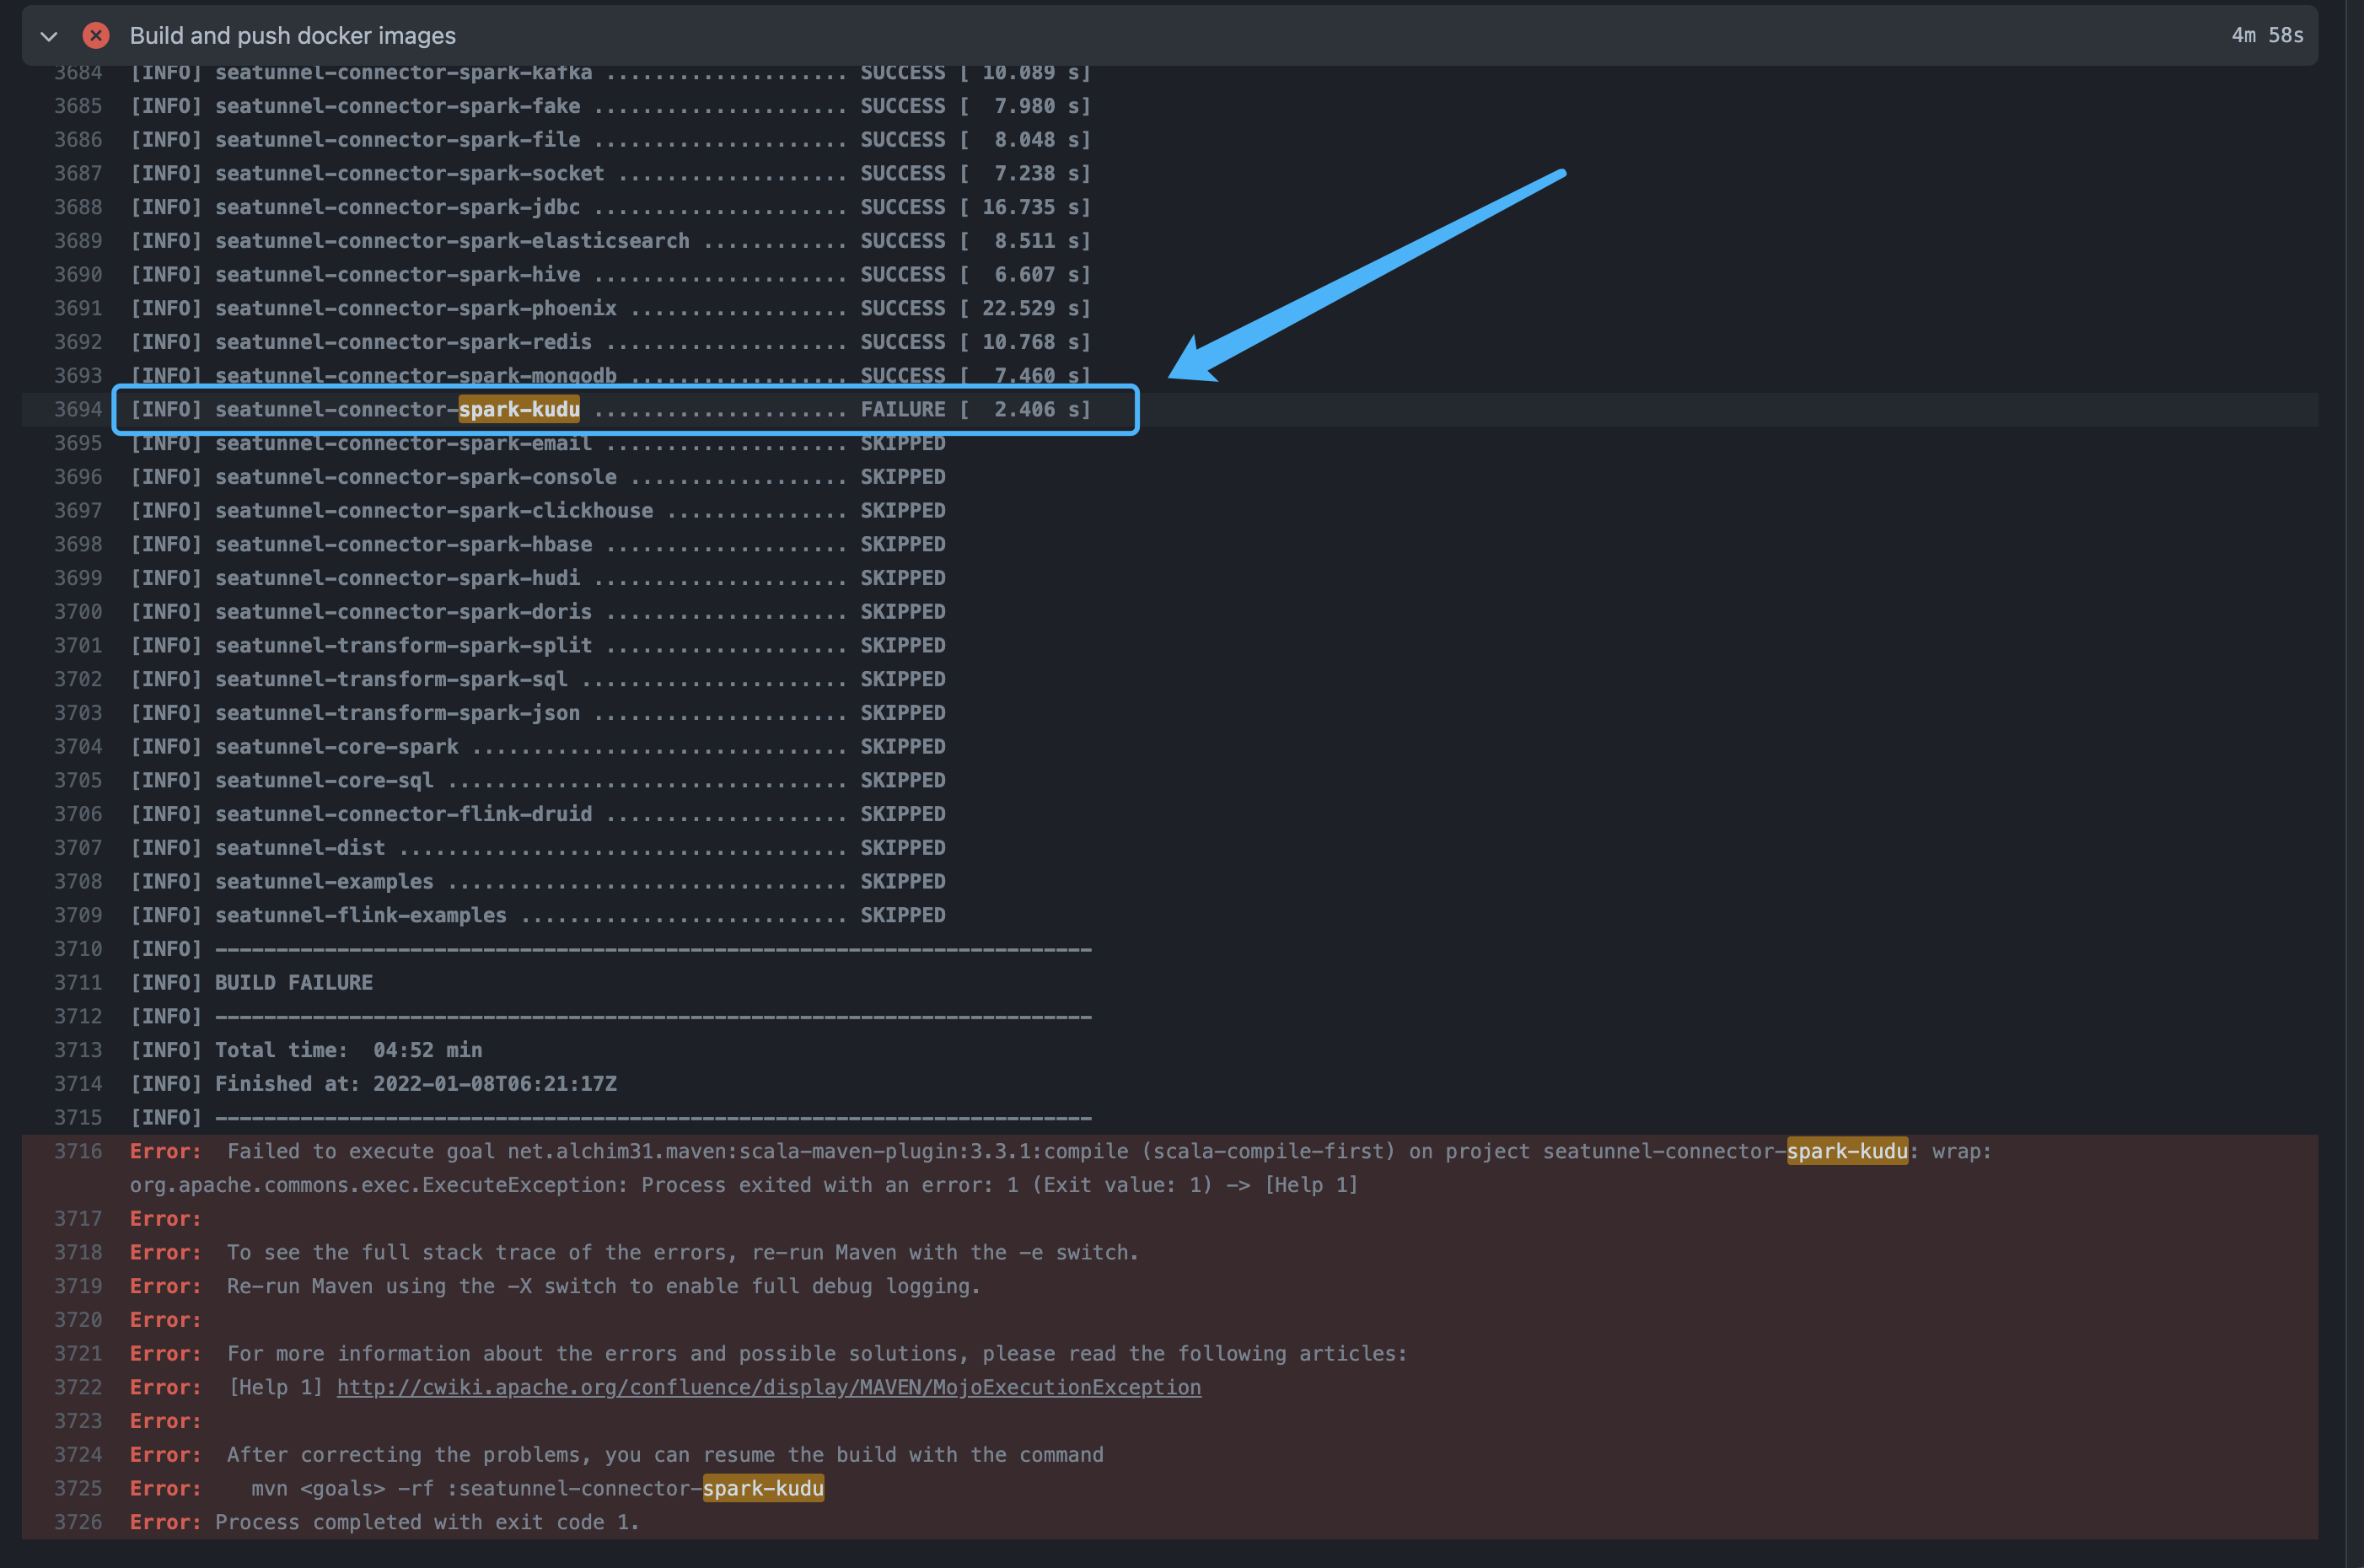Click line number 3713 Total time entry
The width and height of the screenshot is (2364, 1568).
pos(79,1049)
